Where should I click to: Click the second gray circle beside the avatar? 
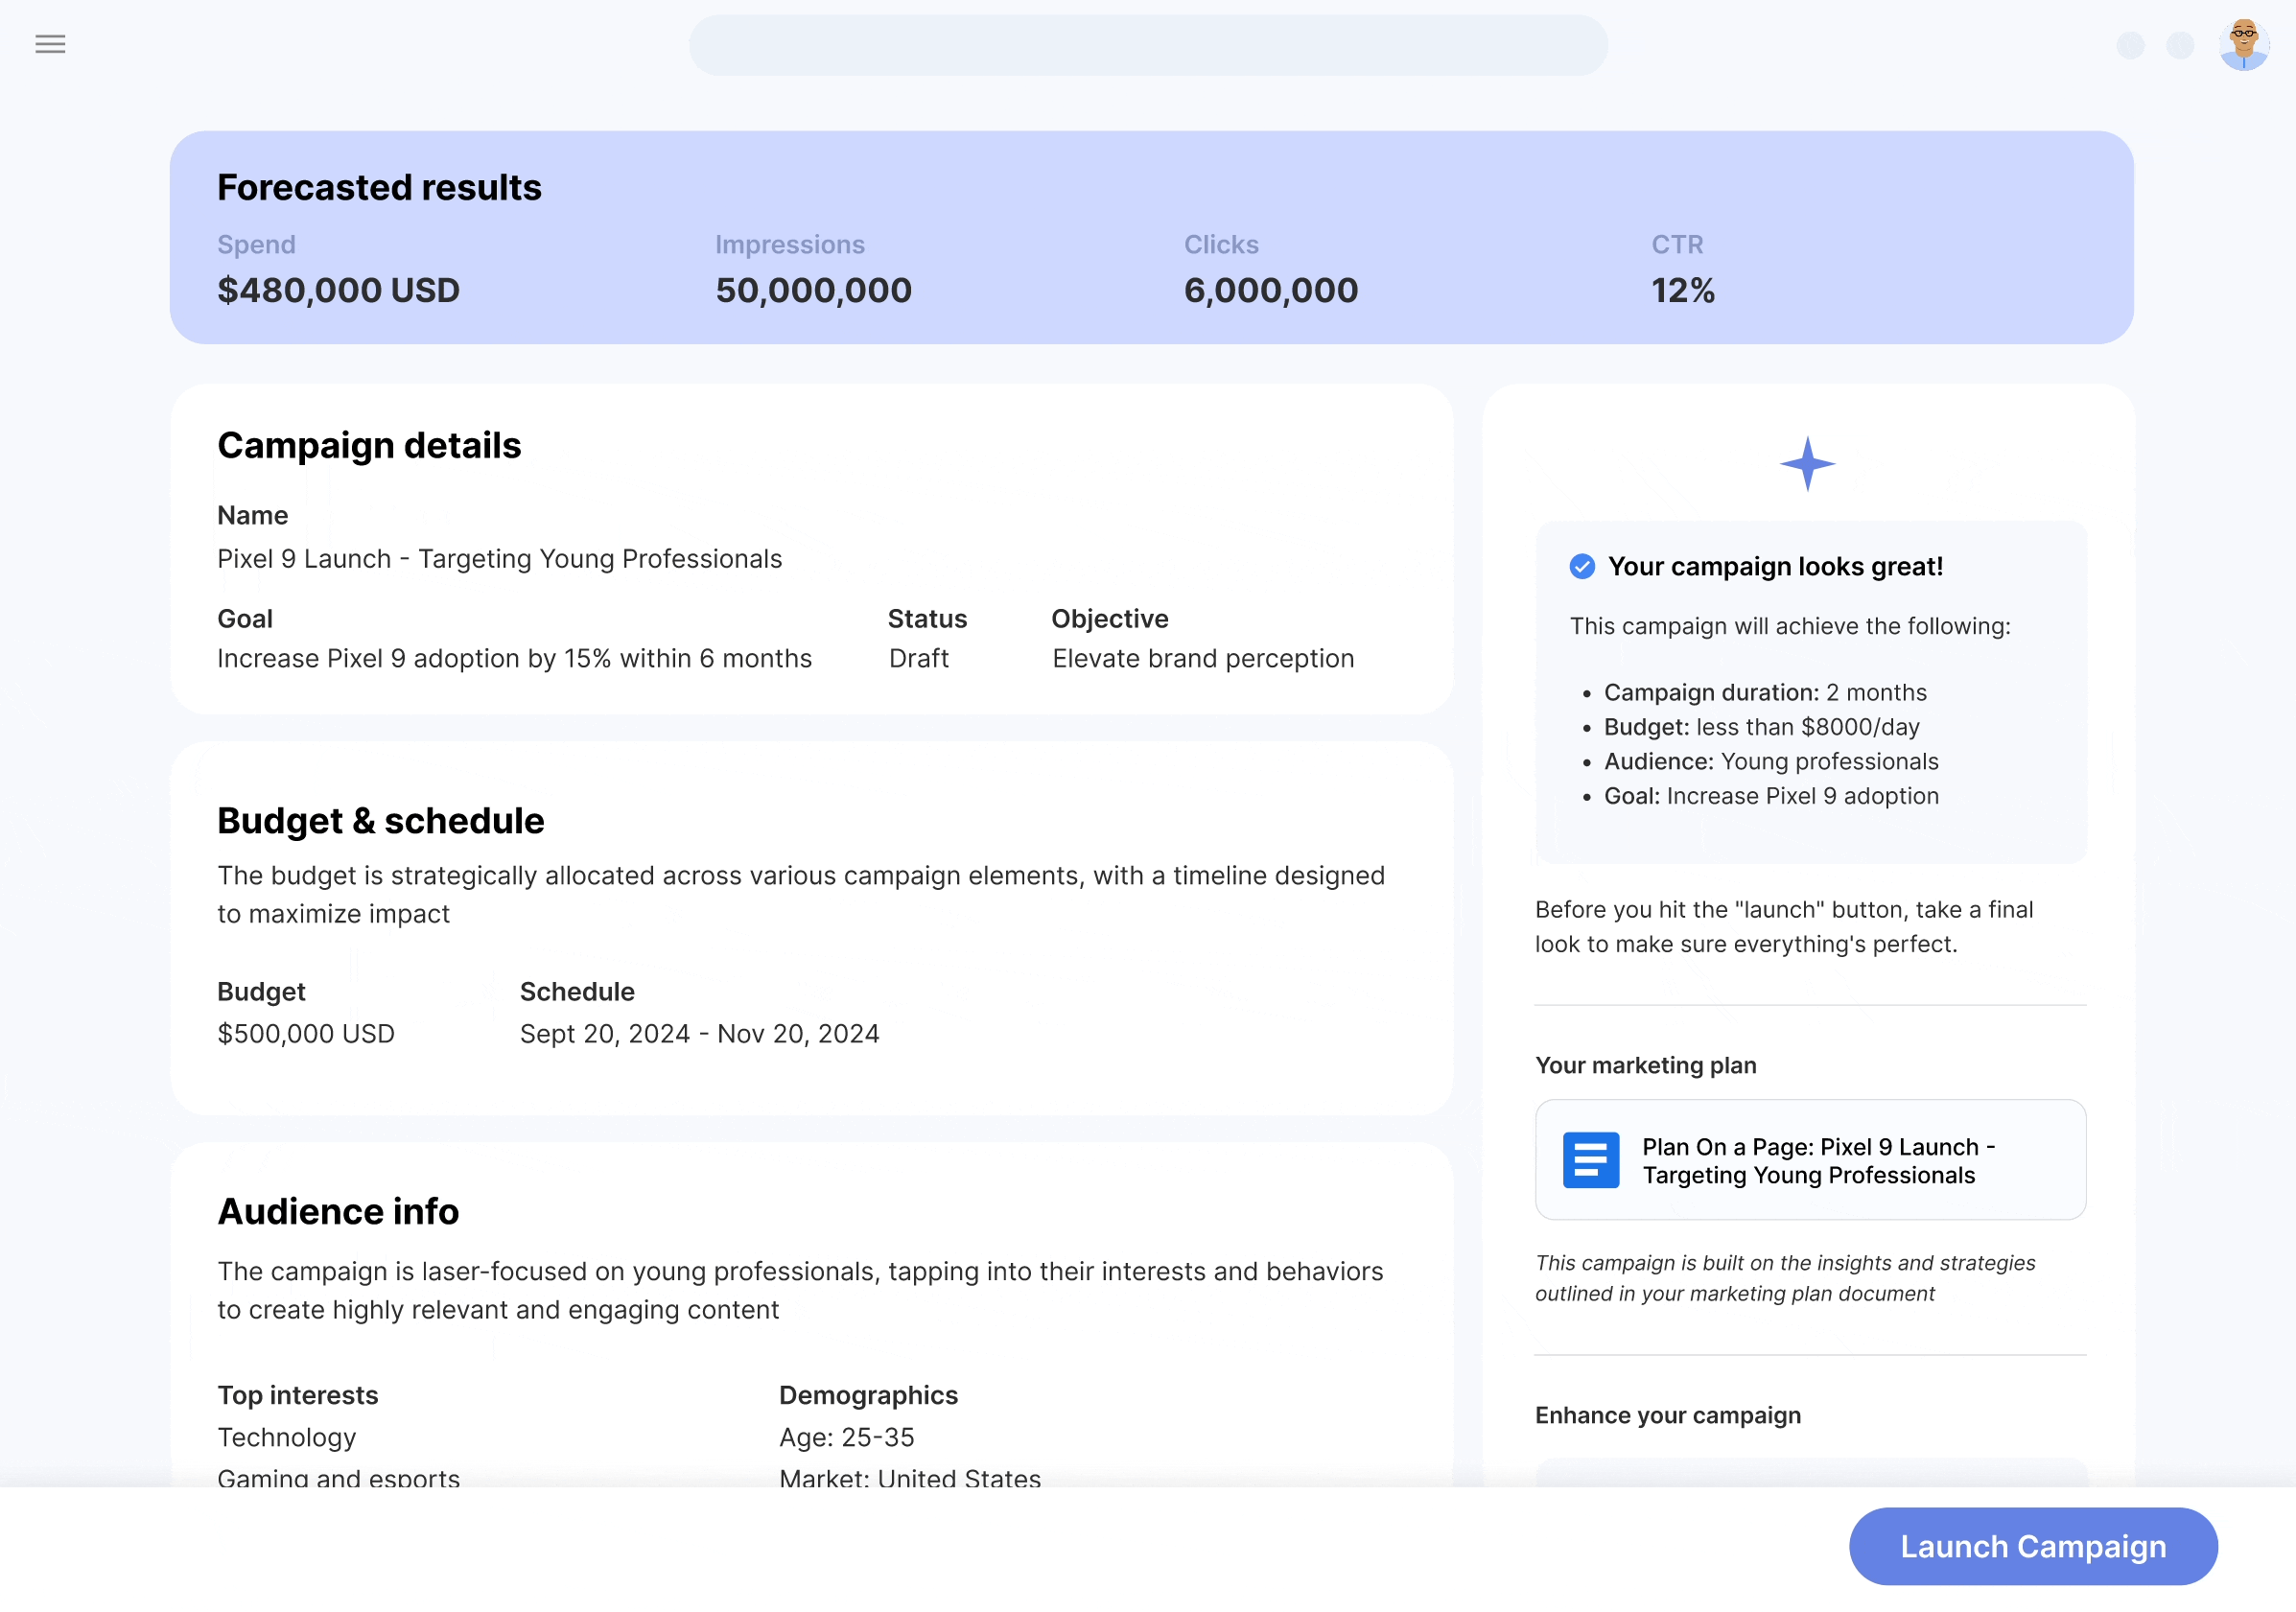[x=2180, y=46]
